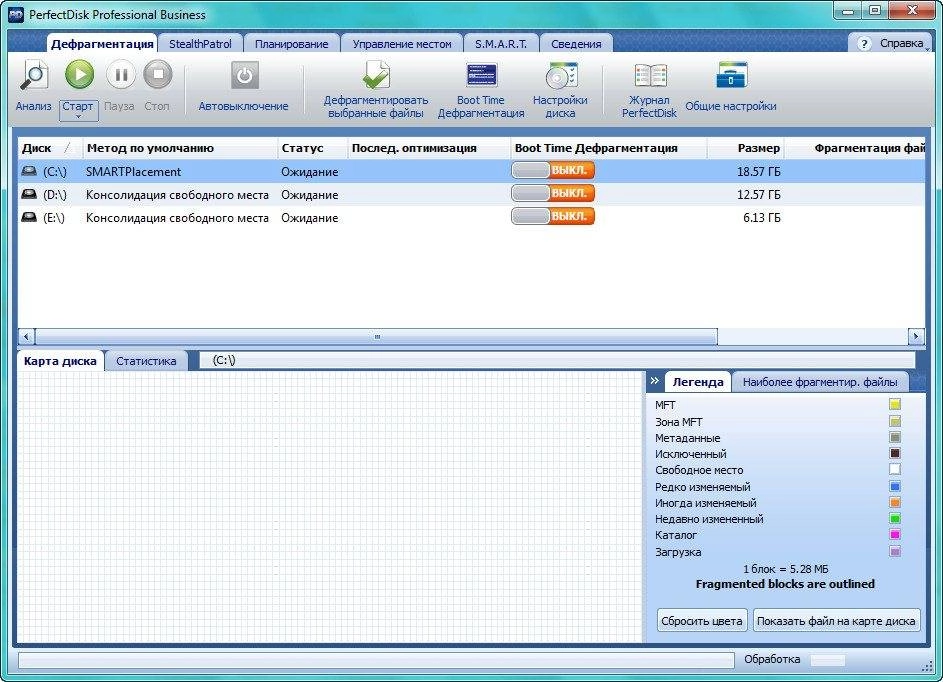
Task: Click the Справка dropdown arrow
Action: click(x=927, y=49)
